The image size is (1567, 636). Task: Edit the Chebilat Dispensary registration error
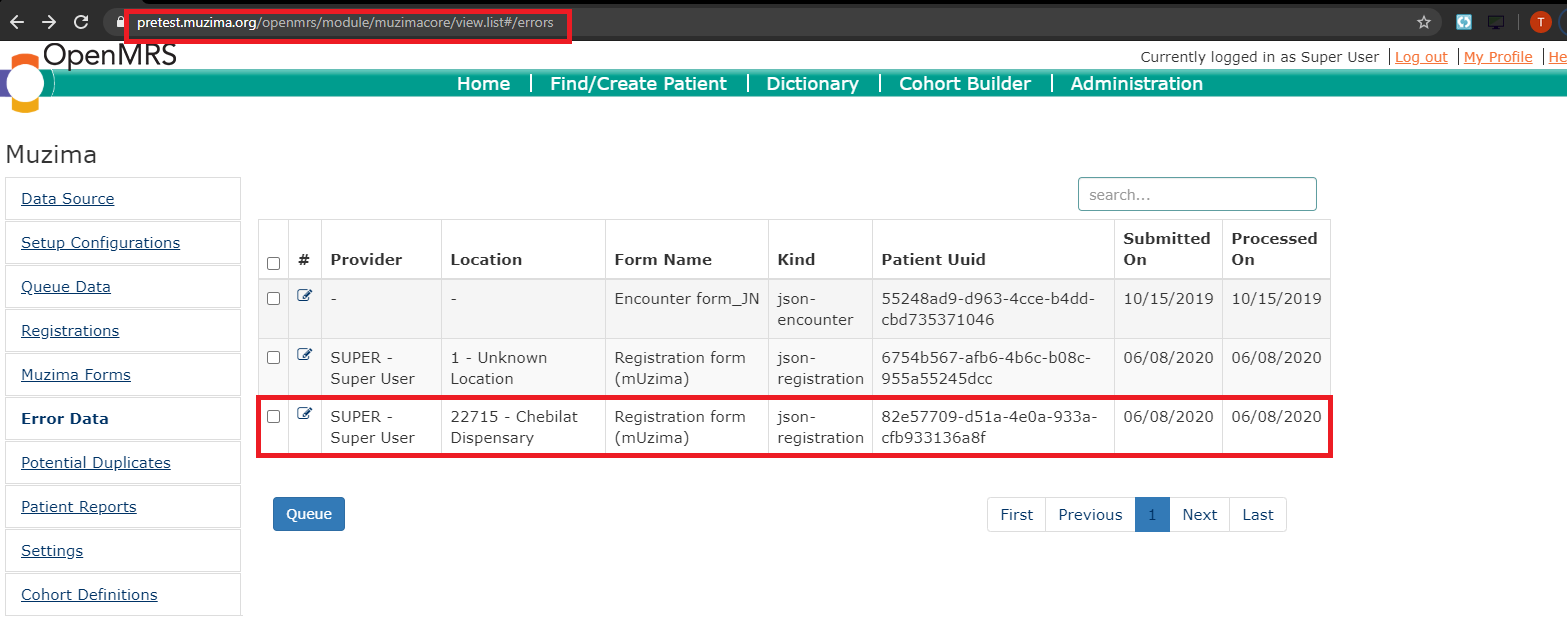point(305,414)
